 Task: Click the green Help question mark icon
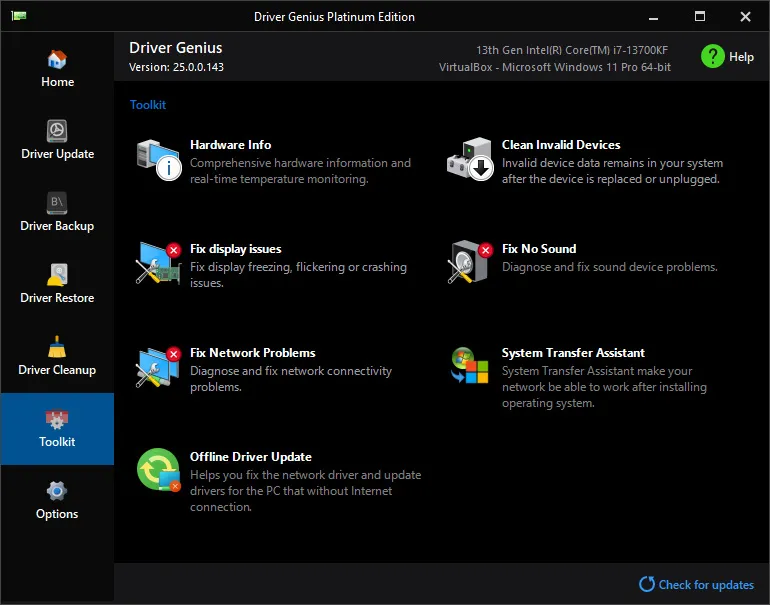pyautogui.click(x=713, y=56)
